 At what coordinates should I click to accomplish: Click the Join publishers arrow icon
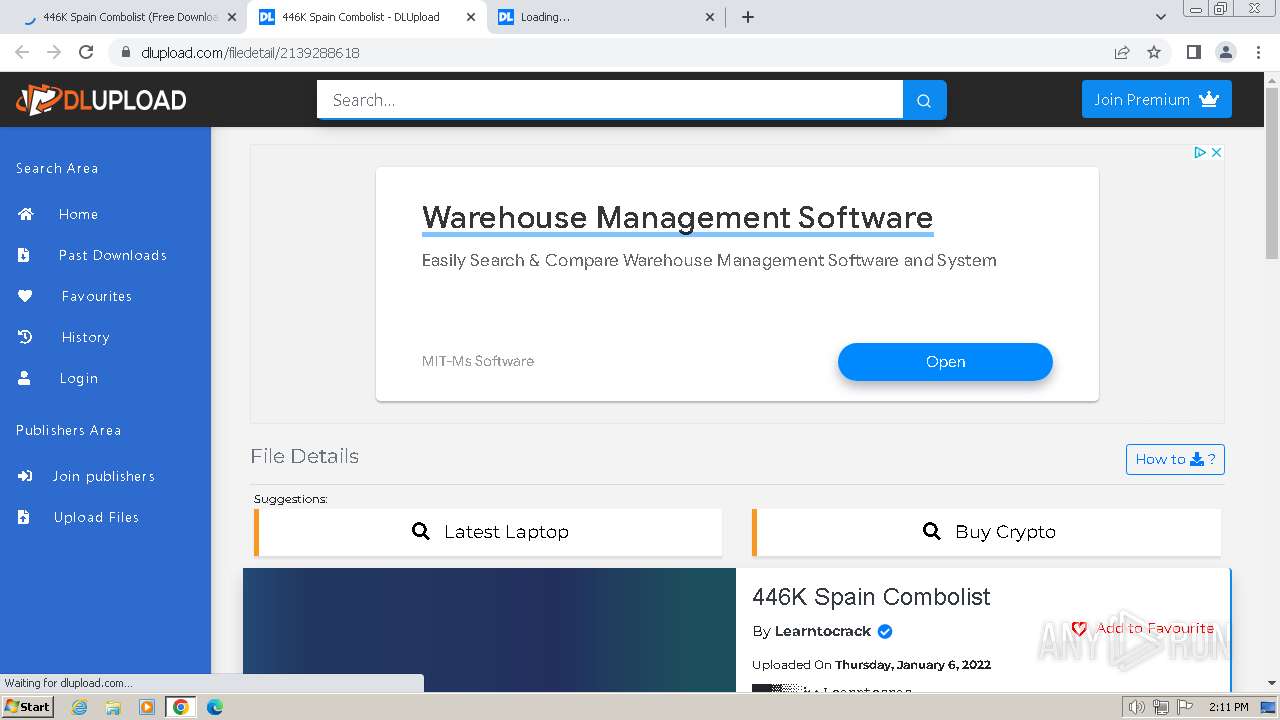[25, 476]
